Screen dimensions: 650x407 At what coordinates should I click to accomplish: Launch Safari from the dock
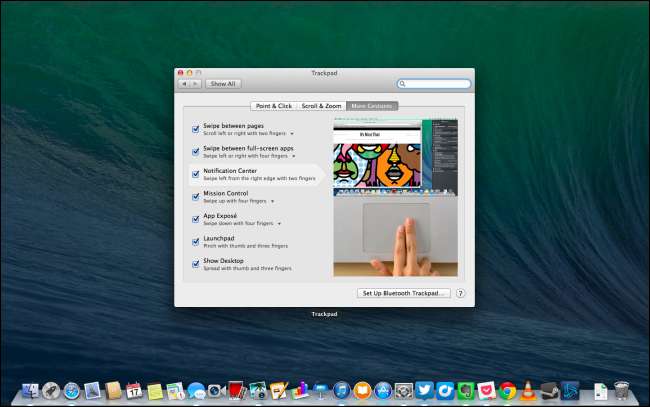pyautogui.click(x=72, y=391)
